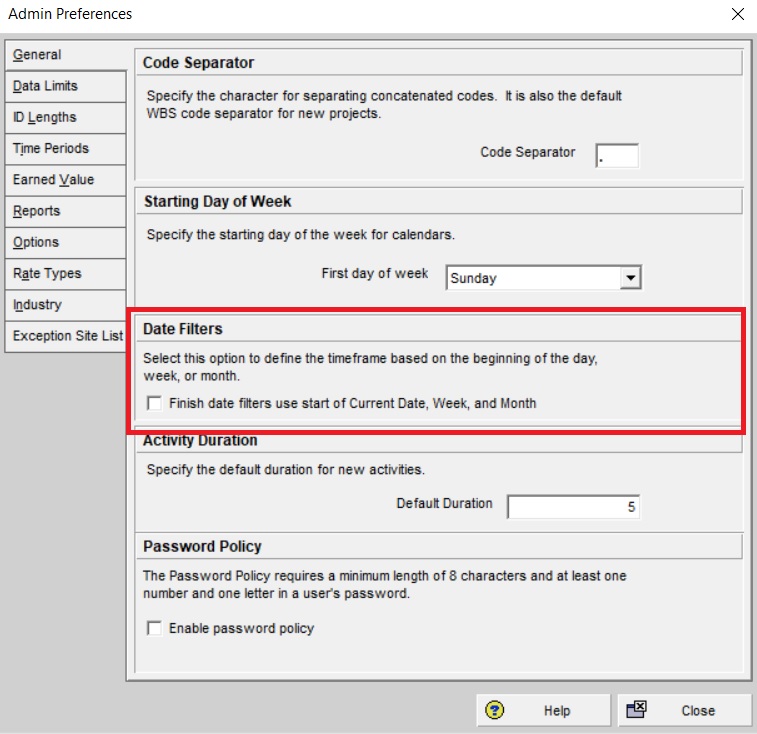Click the Default Duration input field
Screen dimensions: 757x734
click(573, 507)
